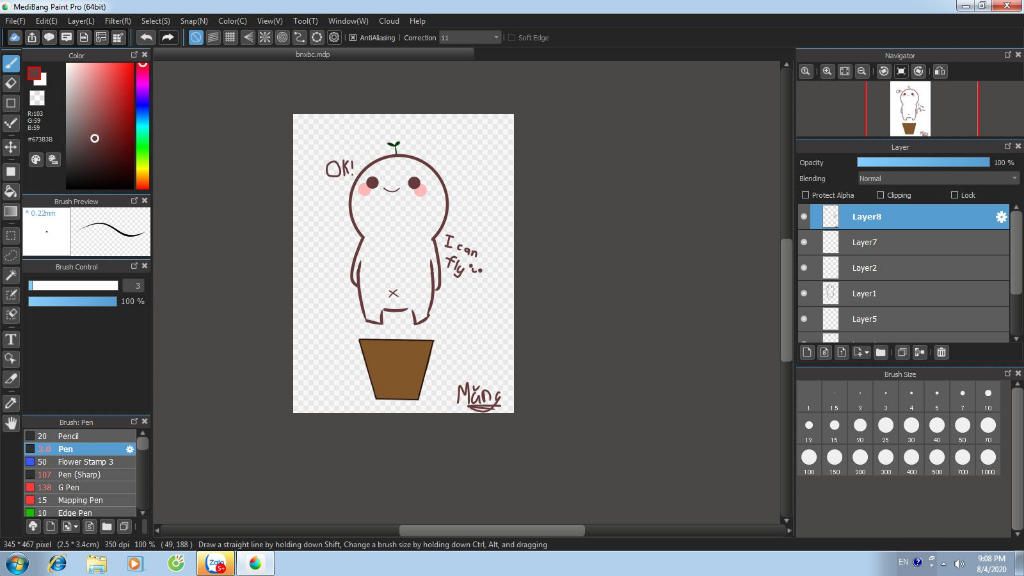Select brush size 1000 circle
The width and height of the screenshot is (1024, 576).
point(987,457)
